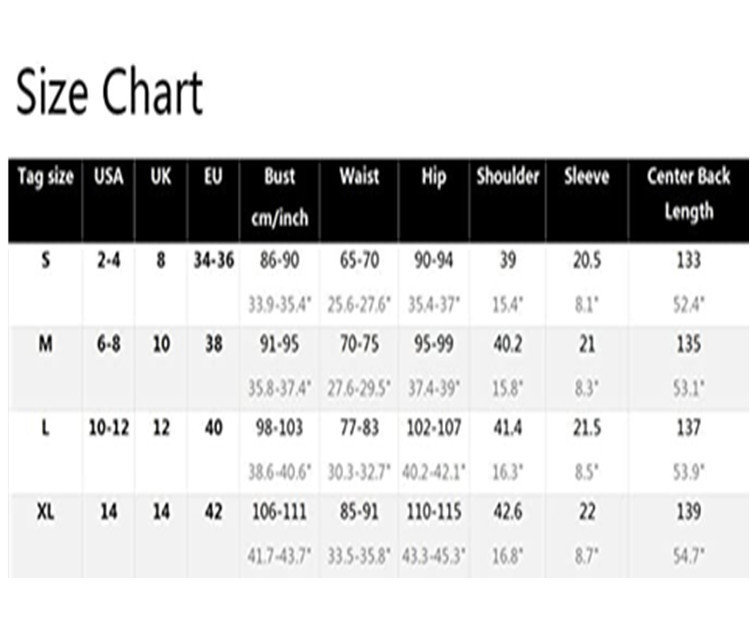Click the Center Back Length header
Screen dimensions: 750x617
pyautogui.click(x=688, y=194)
